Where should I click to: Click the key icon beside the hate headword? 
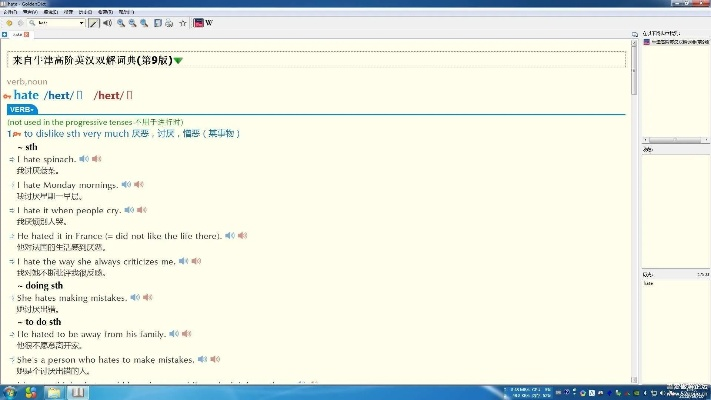(x=7, y=96)
